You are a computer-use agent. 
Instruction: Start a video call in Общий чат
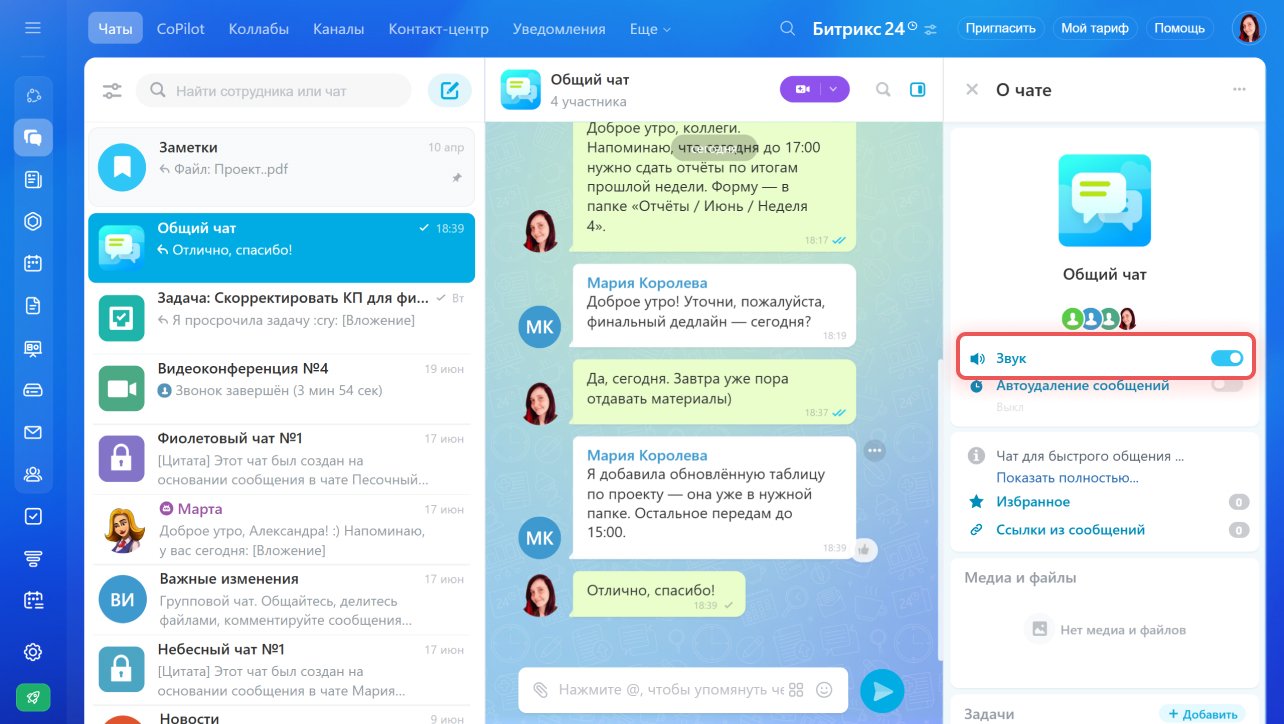pos(801,89)
